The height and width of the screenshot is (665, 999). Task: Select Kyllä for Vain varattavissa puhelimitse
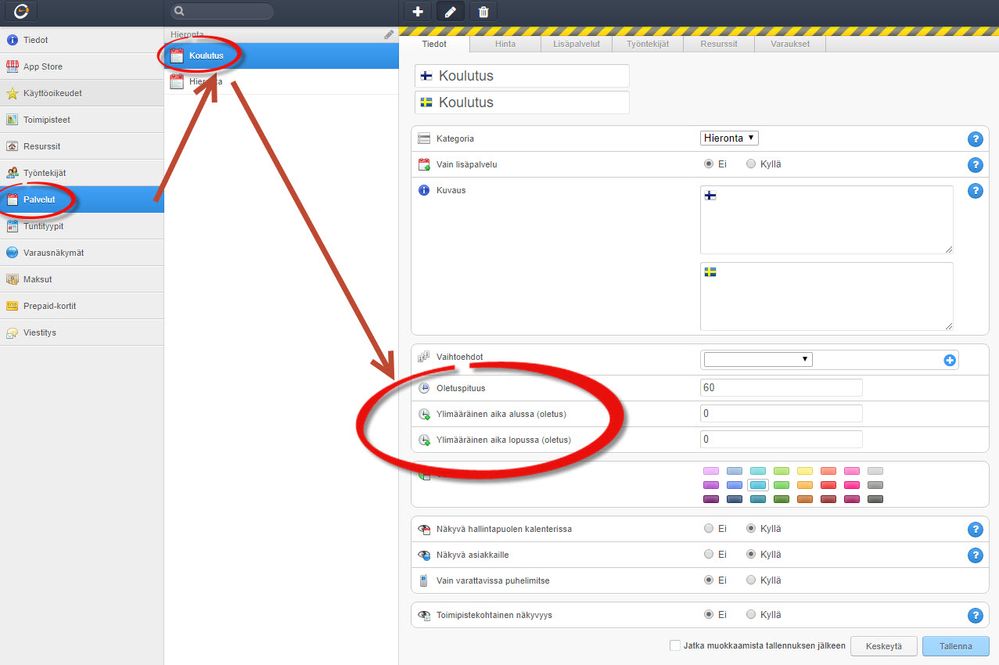click(751, 580)
